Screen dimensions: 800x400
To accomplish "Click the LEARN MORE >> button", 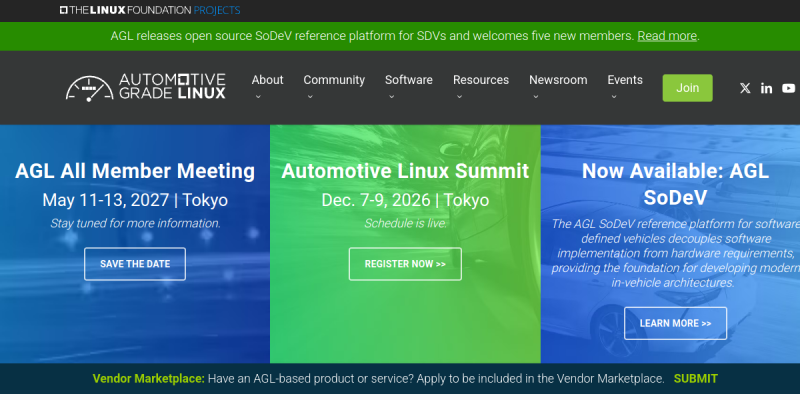I will (676, 323).
